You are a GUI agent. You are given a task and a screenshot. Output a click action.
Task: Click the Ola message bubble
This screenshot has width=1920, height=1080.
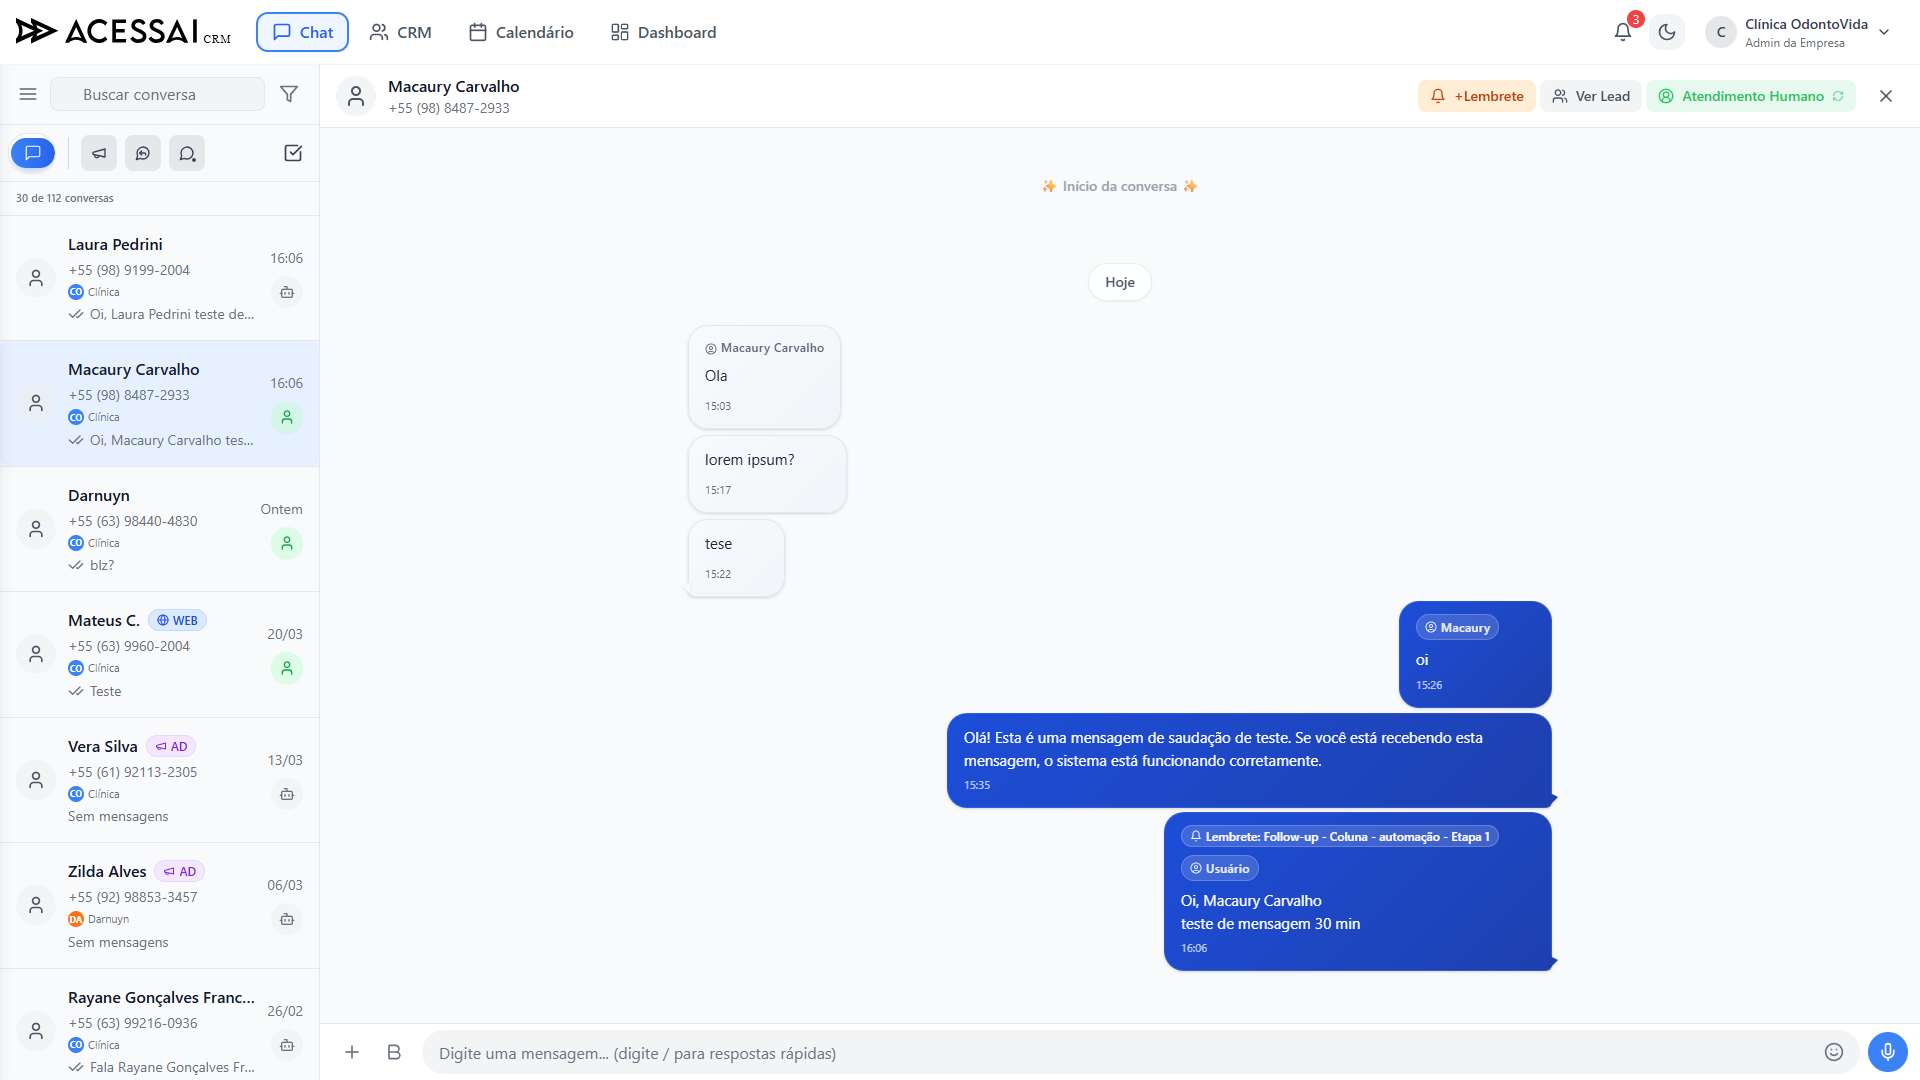click(764, 377)
